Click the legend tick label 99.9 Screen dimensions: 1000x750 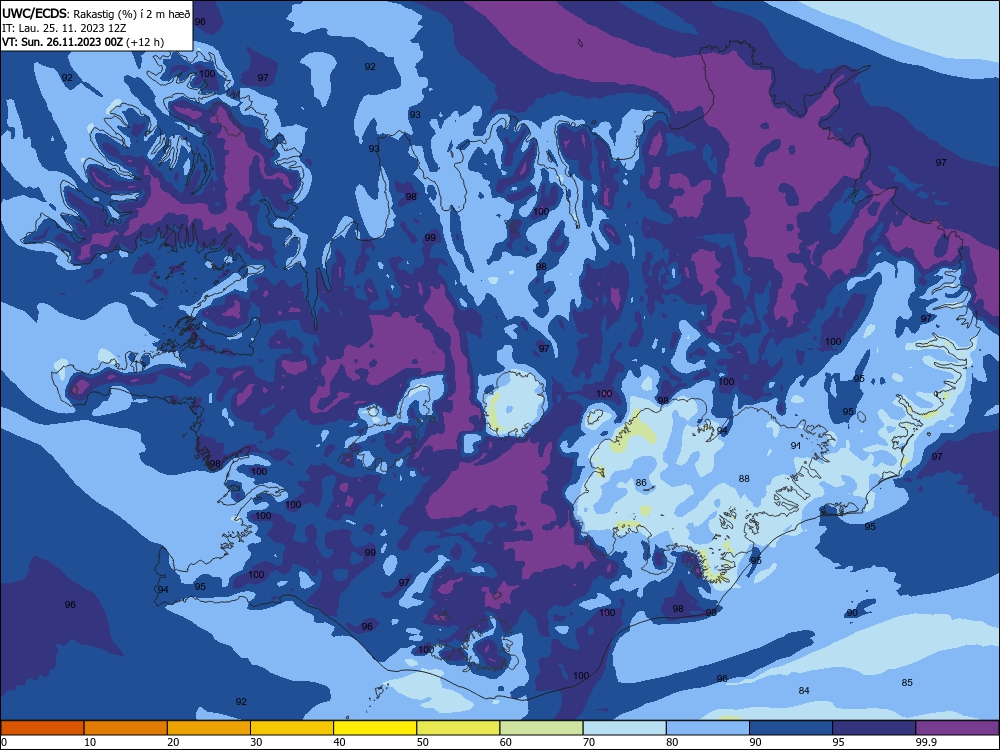click(926, 742)
